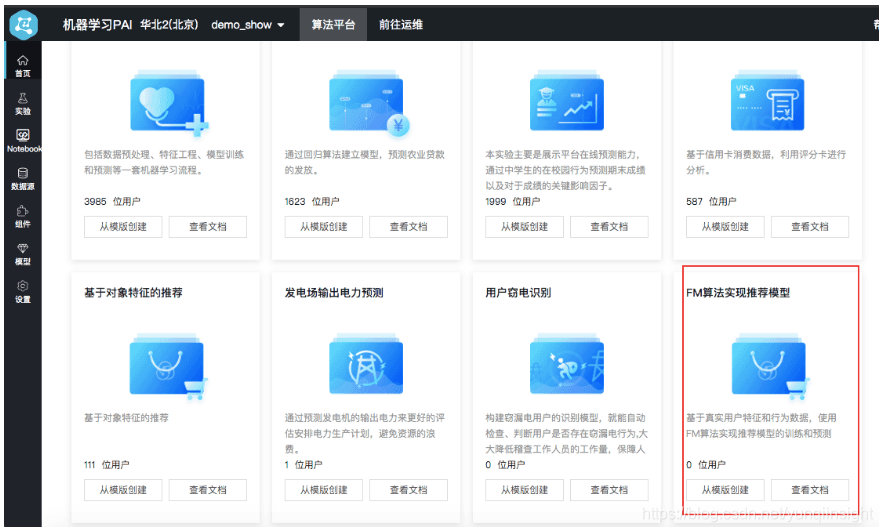Click FM算法实现推荐模型 thumbnail image

[770, 366]
